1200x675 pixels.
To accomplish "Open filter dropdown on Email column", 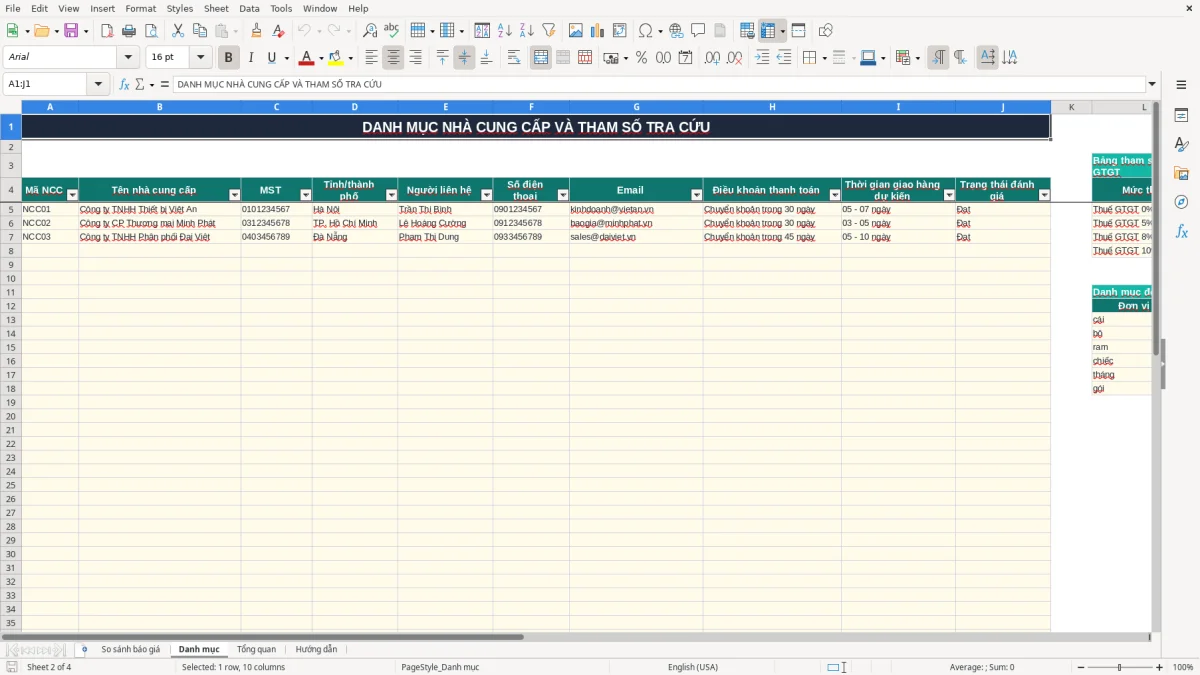I will [x=696, y=195].
